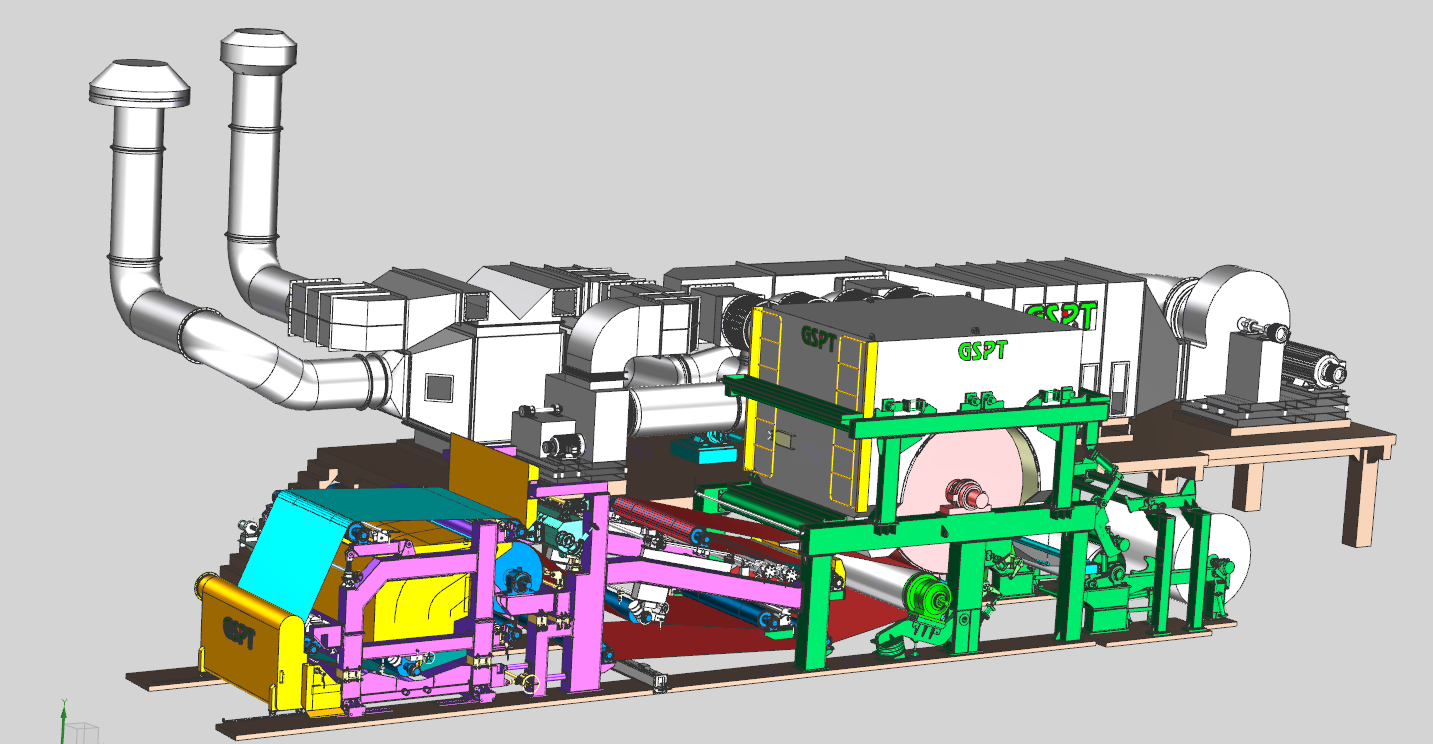Select the taller second exhaust stack cap
Screen dimensions: 1433x744
259,50
